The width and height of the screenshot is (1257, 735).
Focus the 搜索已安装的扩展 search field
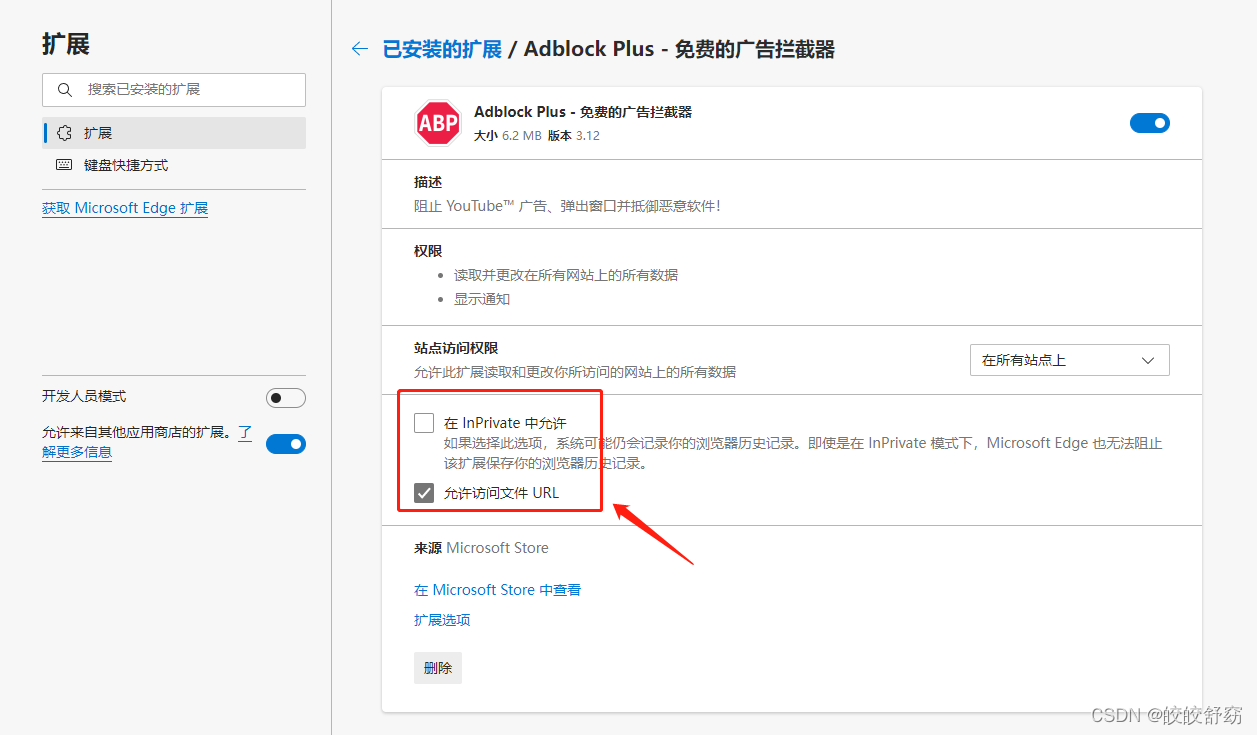174,90
